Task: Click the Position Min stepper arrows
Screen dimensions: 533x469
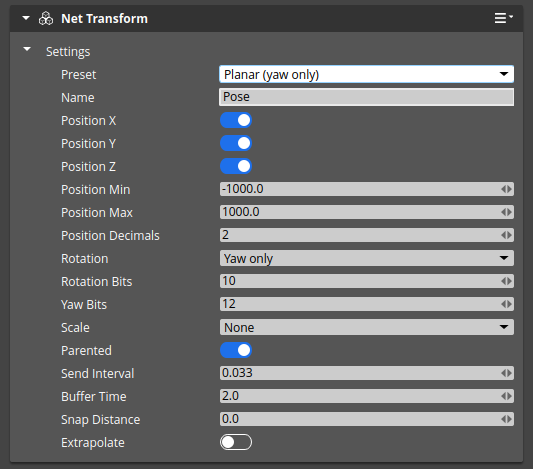Action: [x=506, y=189]
